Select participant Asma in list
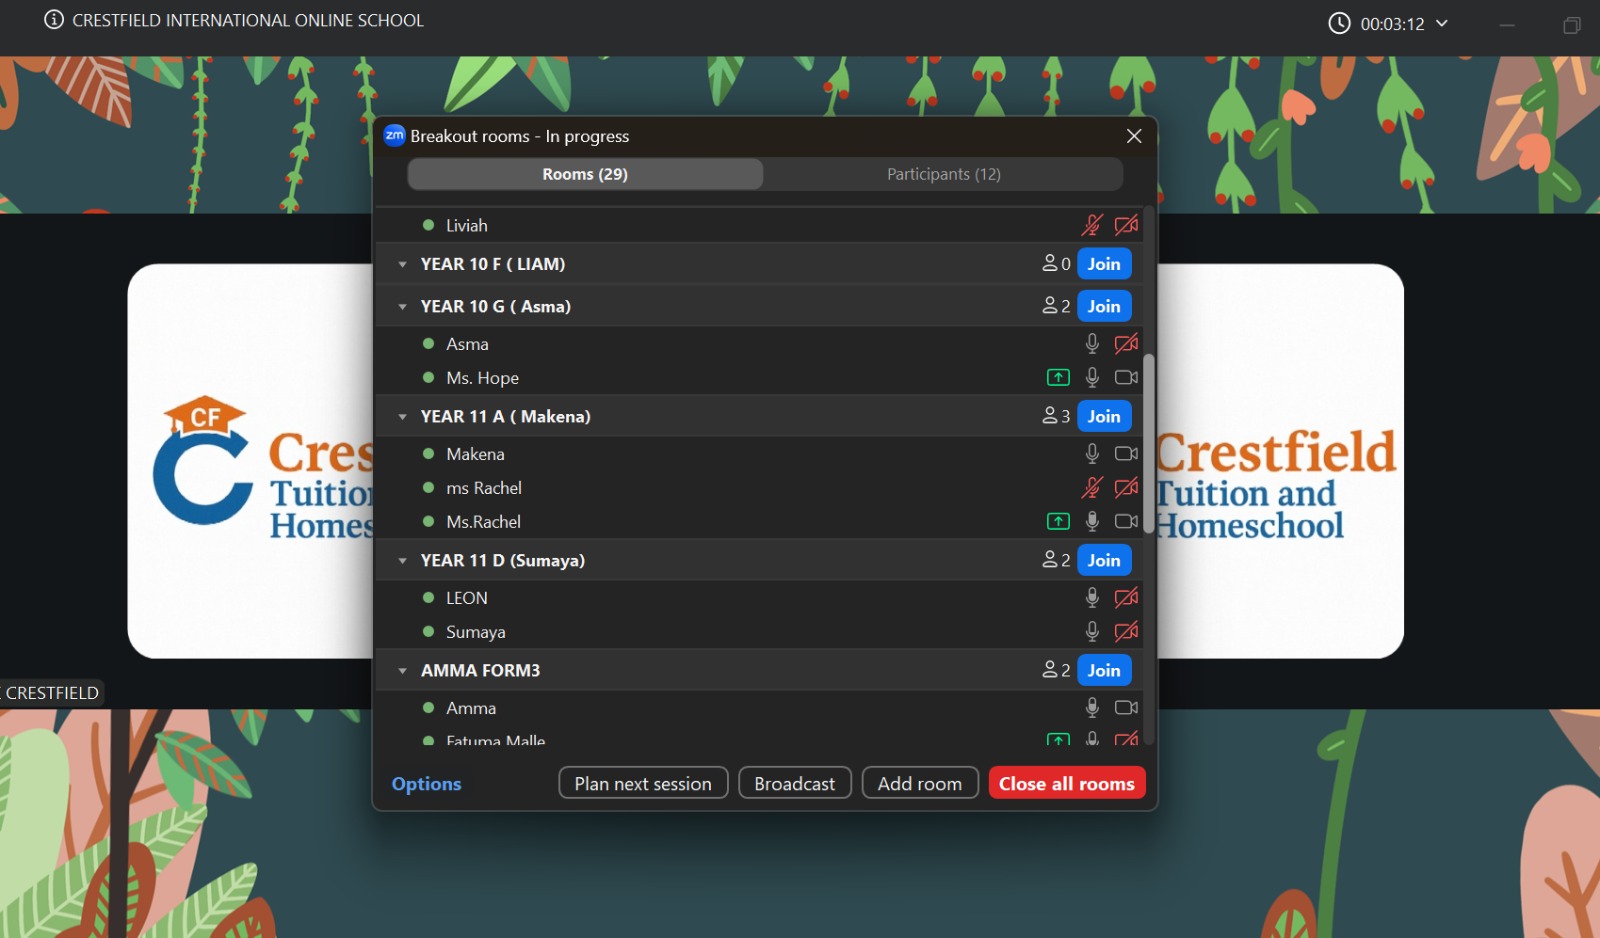Screen dimensions: 1600x938 click(x=760, y=343)
